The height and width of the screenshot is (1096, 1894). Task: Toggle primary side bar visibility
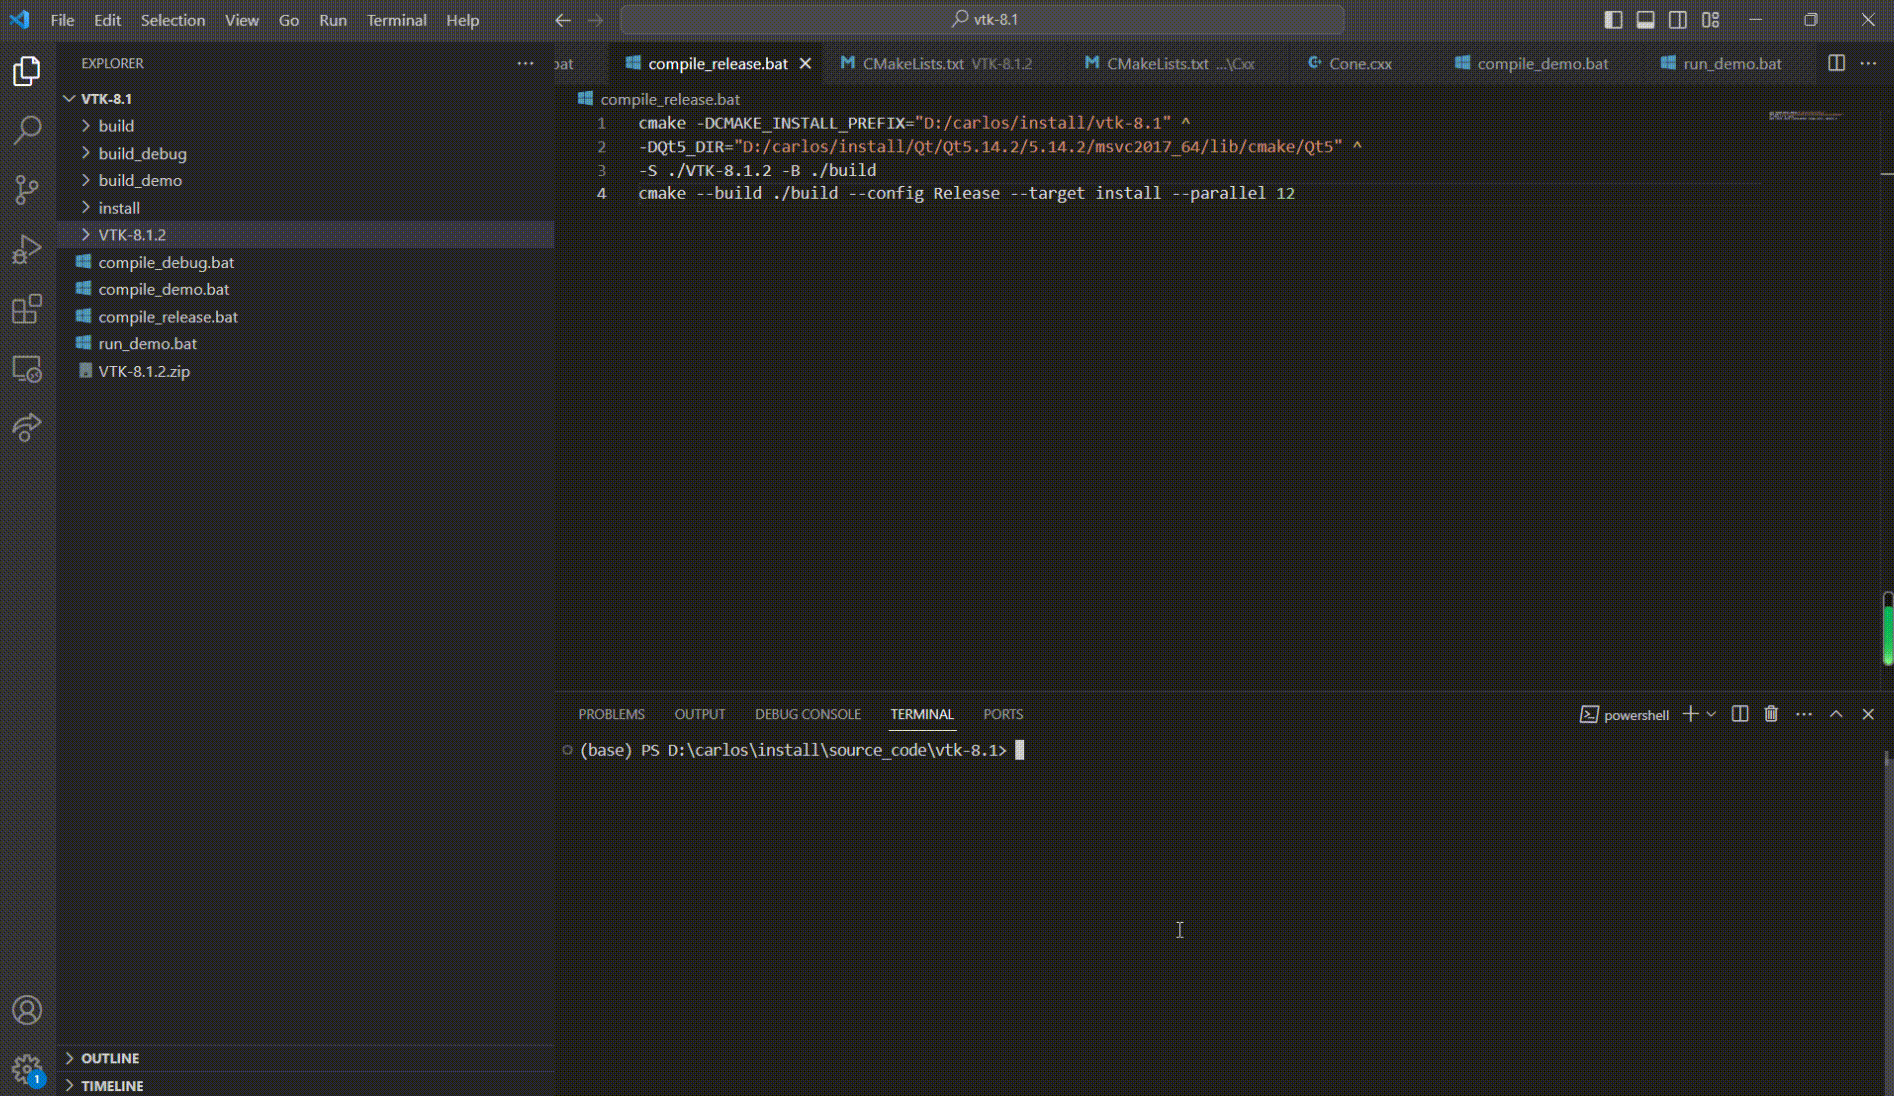point(1613,20)
